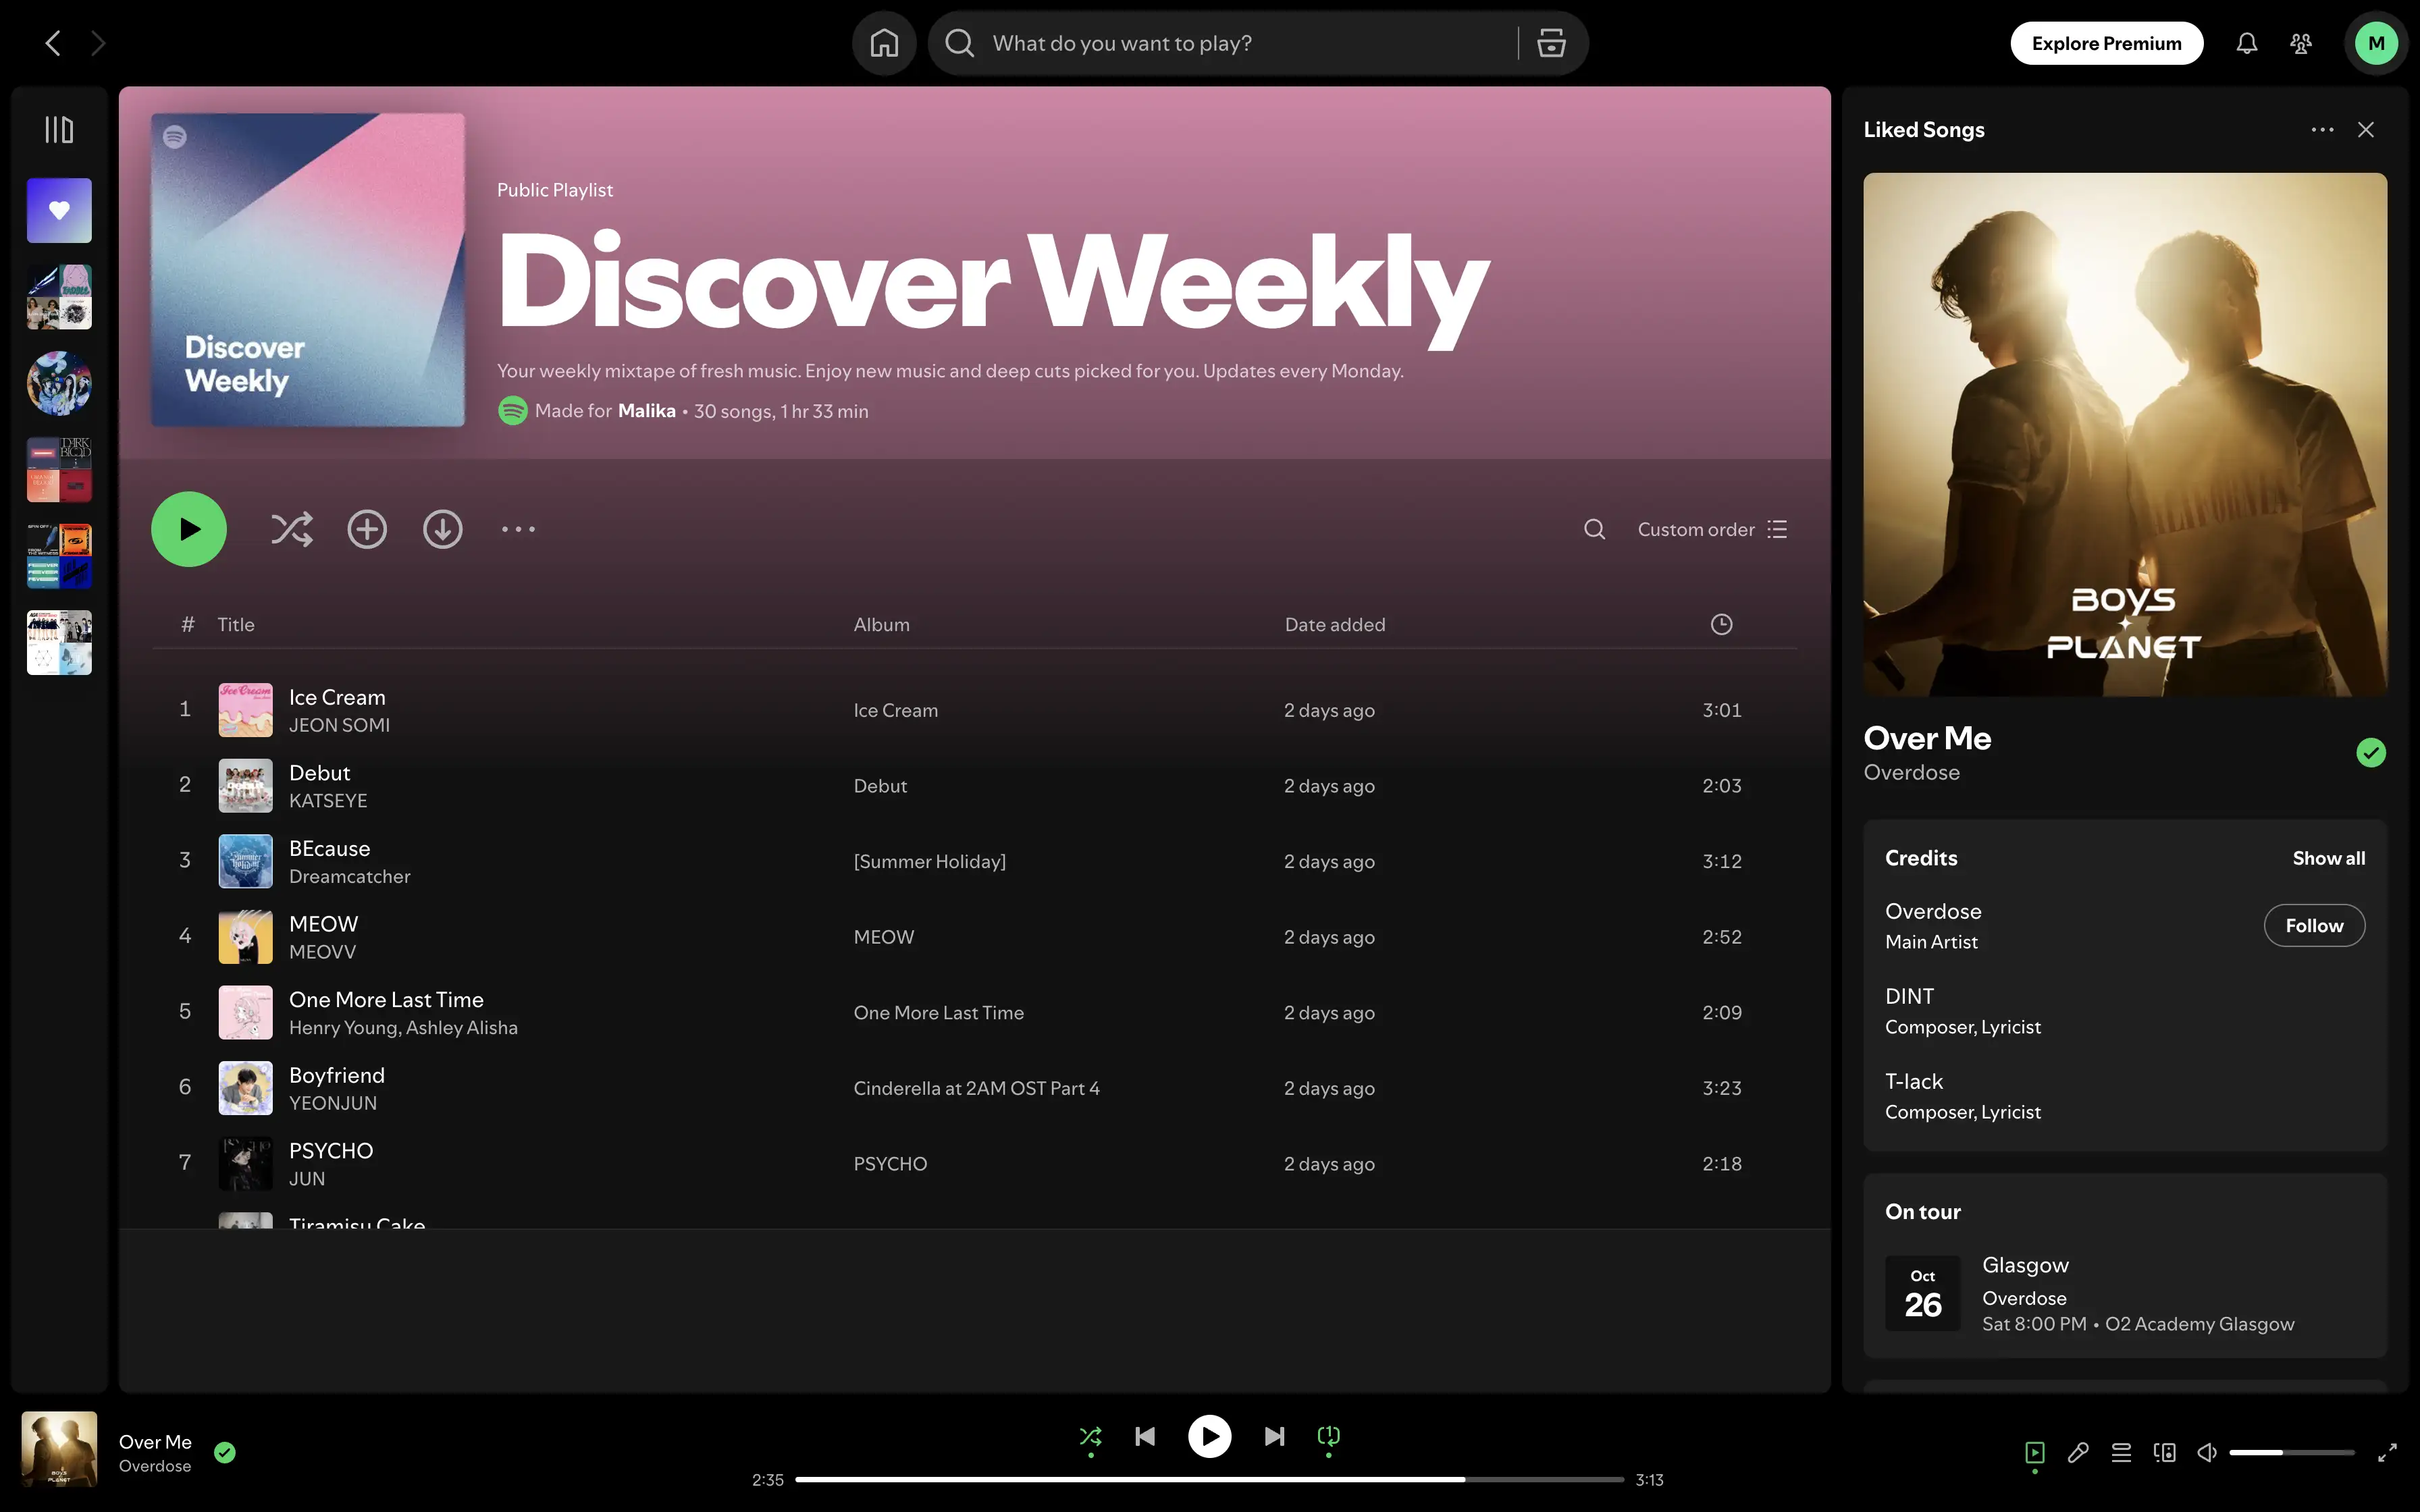
Task: Skip to next track
Action: pos(1274,1437)
